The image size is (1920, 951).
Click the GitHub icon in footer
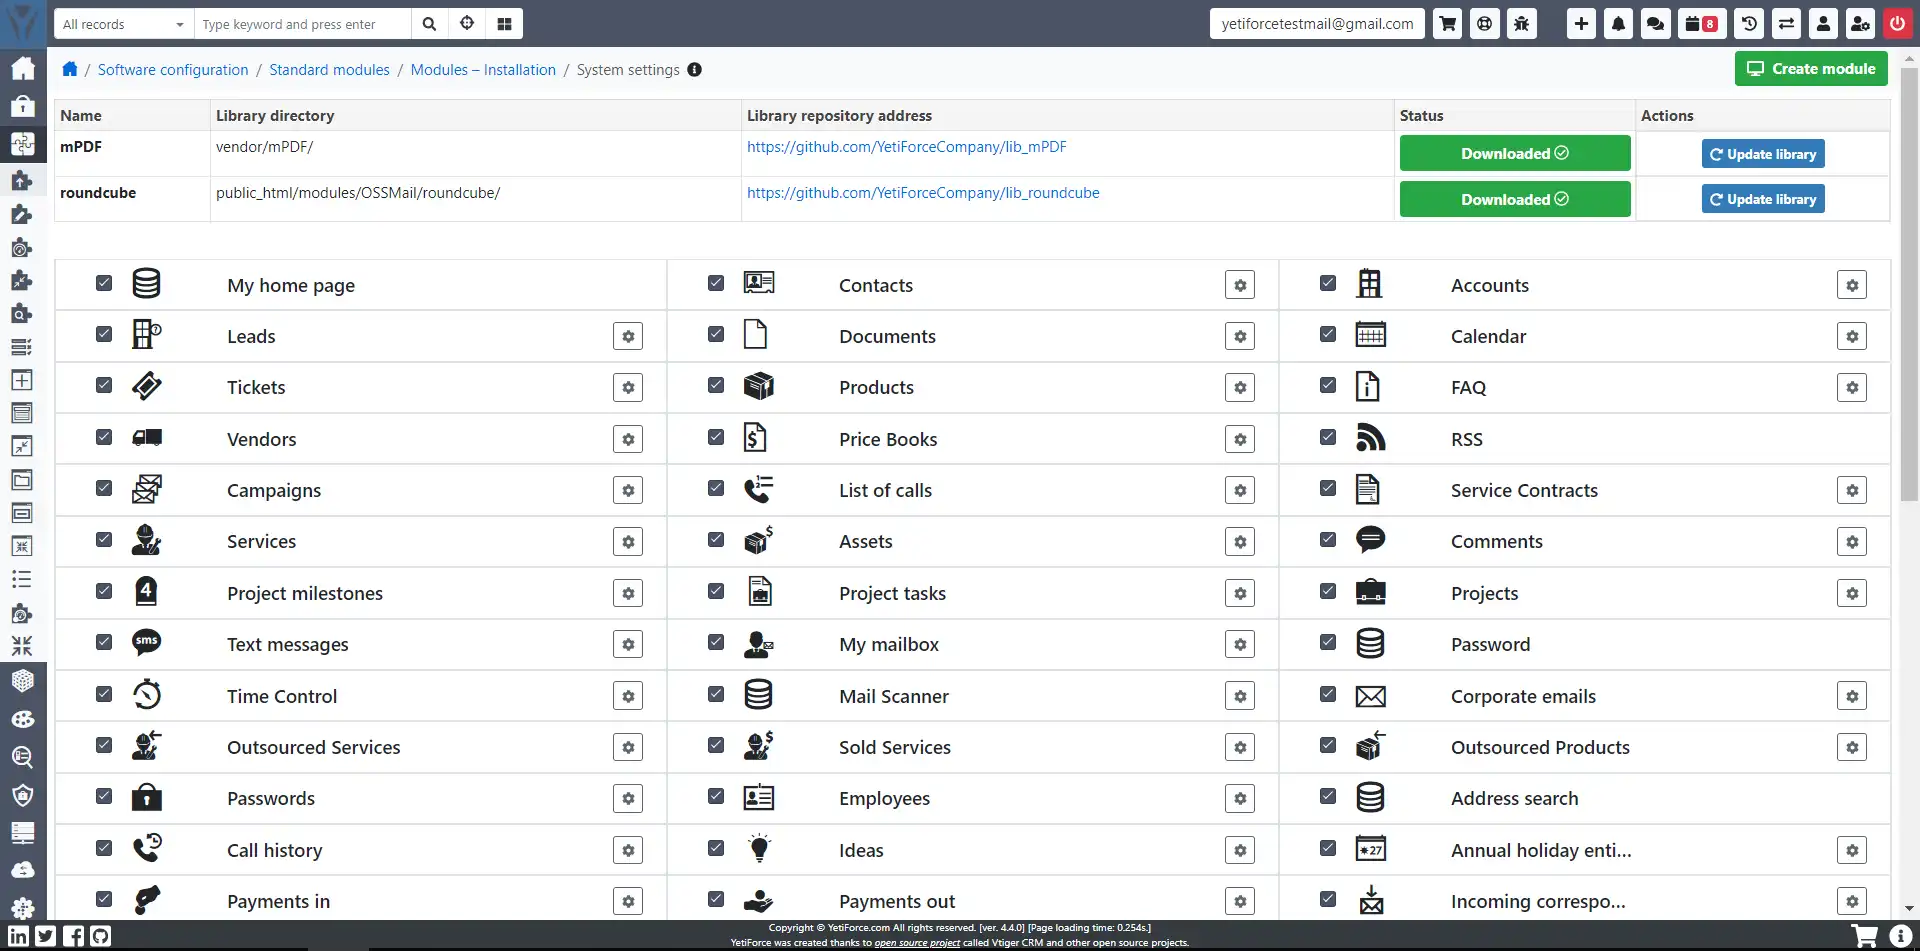[100, 936]
